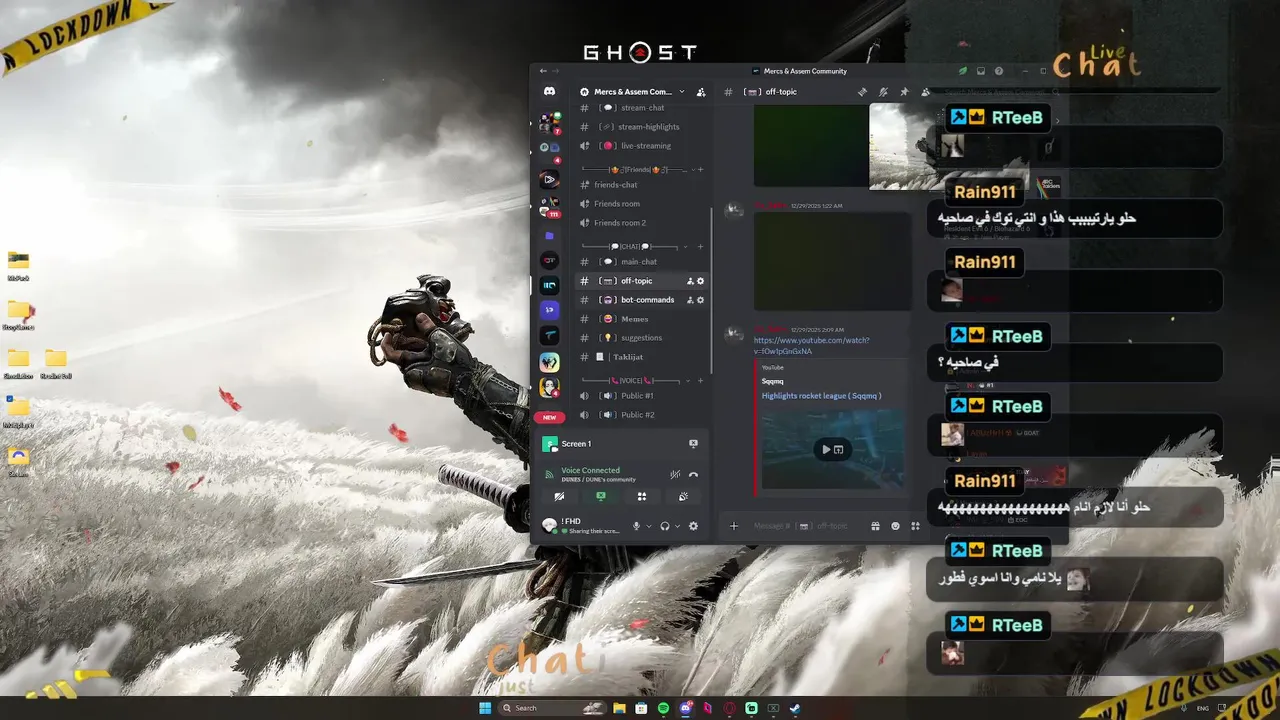Open User Settings gear next to FHD
The height and width of the screenshot is (720, 1280).
click(x=693, y=526)
